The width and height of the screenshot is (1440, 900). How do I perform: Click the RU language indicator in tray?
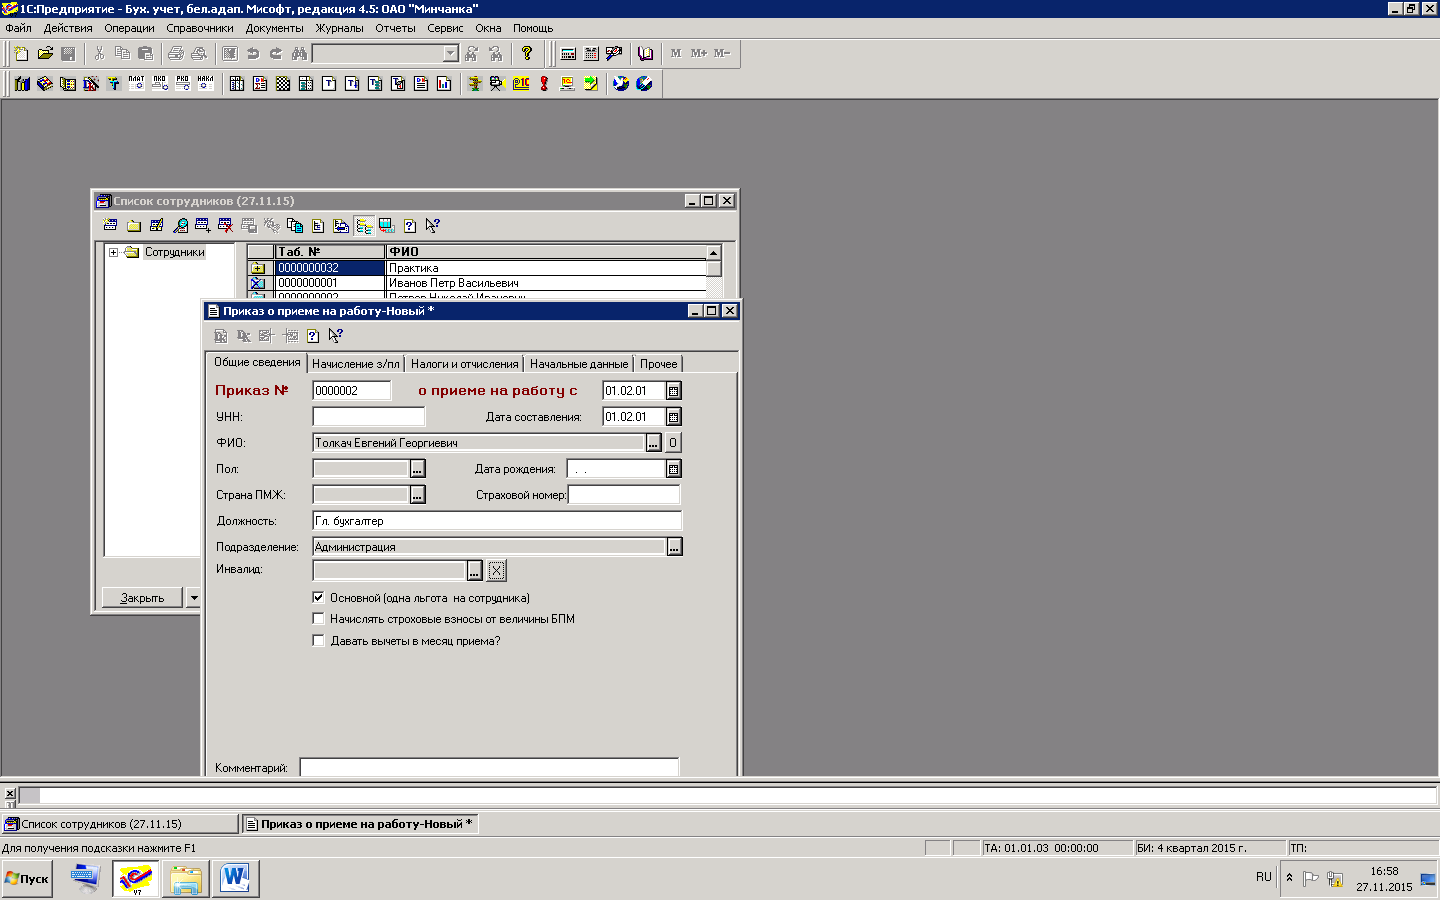tap(1264, 877)
